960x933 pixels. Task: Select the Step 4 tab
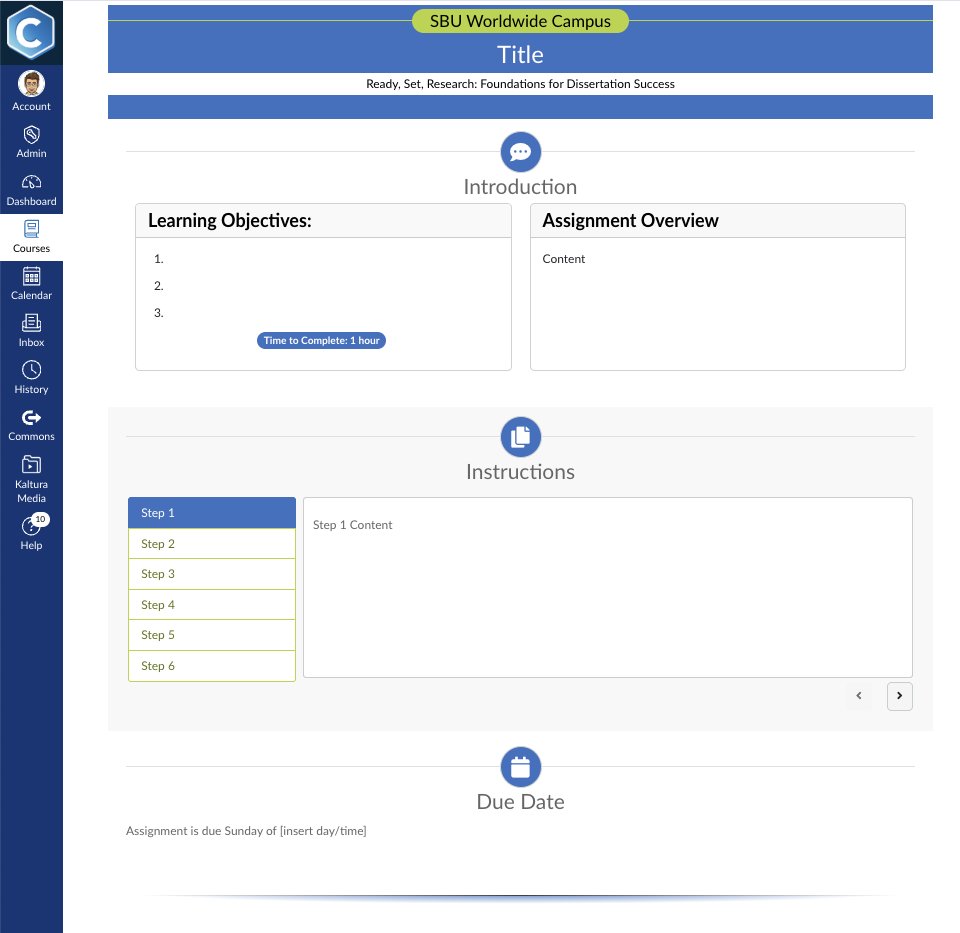[212, 605]
